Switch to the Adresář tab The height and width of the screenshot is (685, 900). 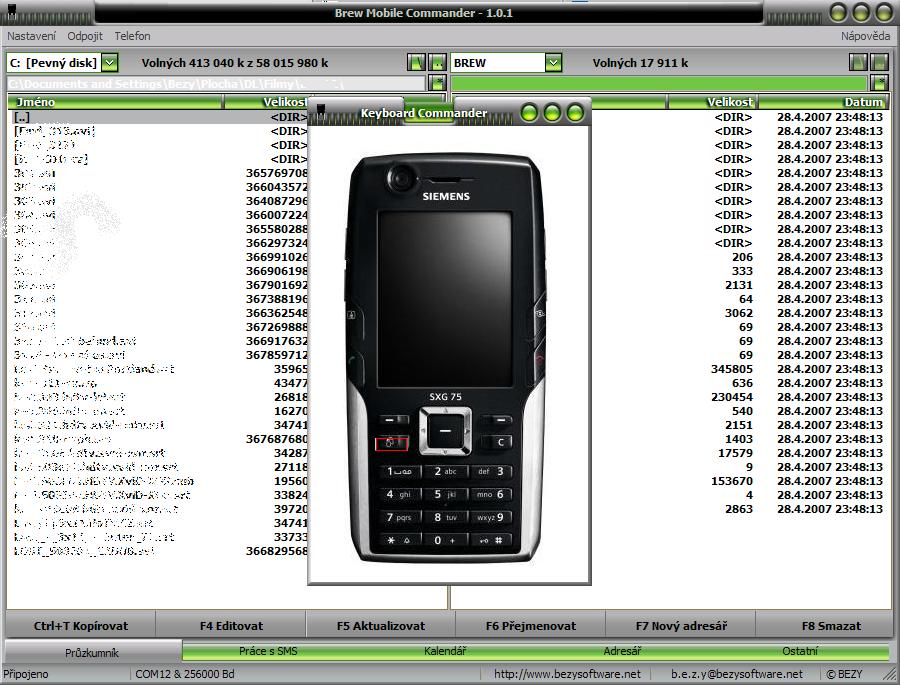point(622,651)
